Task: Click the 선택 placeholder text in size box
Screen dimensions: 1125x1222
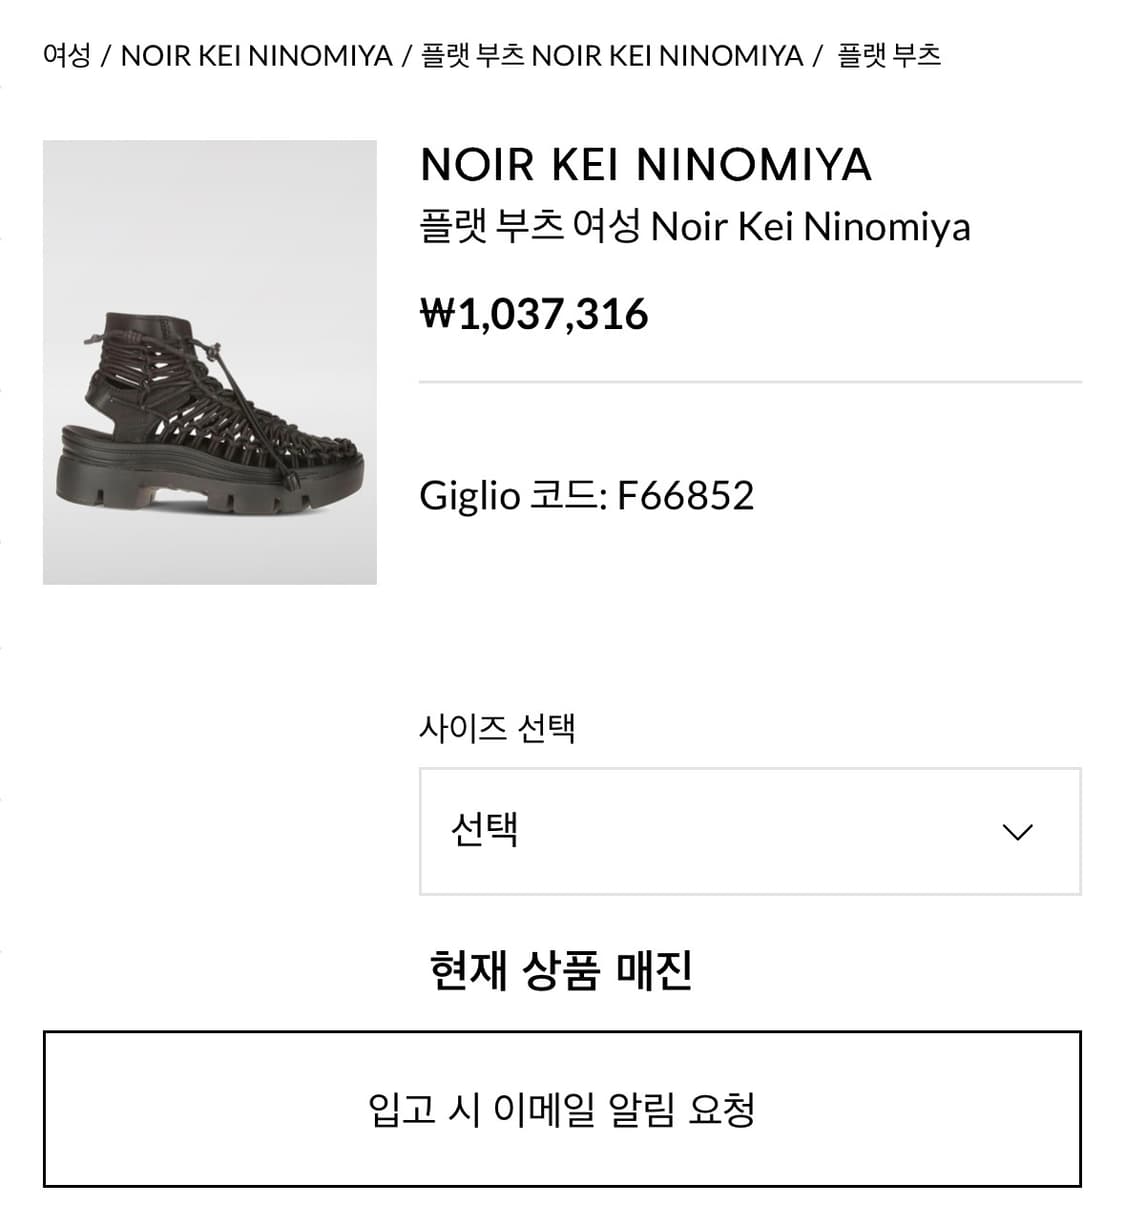Action: point(485,829)
